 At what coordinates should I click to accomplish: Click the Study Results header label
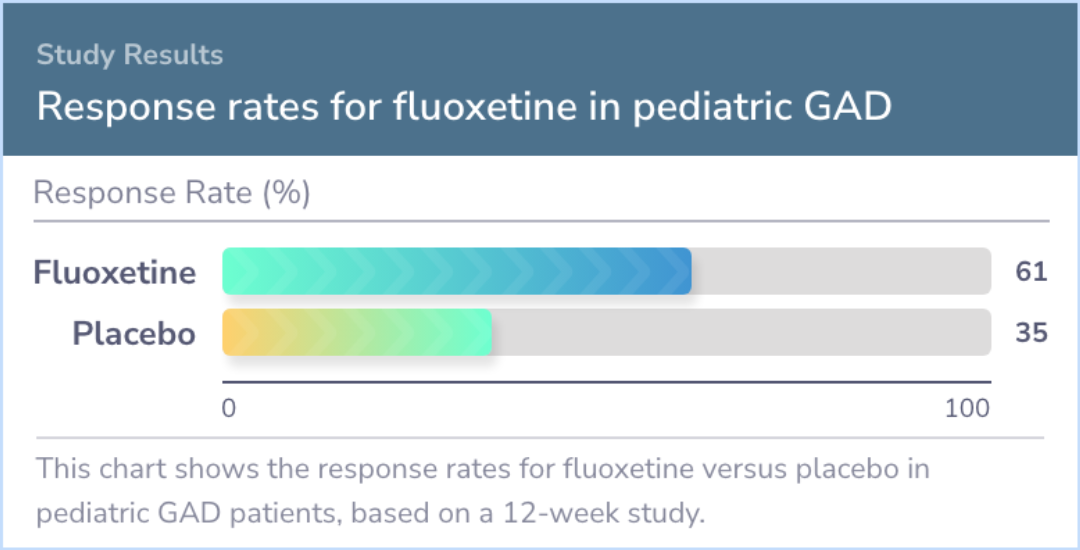coord(129,55)
